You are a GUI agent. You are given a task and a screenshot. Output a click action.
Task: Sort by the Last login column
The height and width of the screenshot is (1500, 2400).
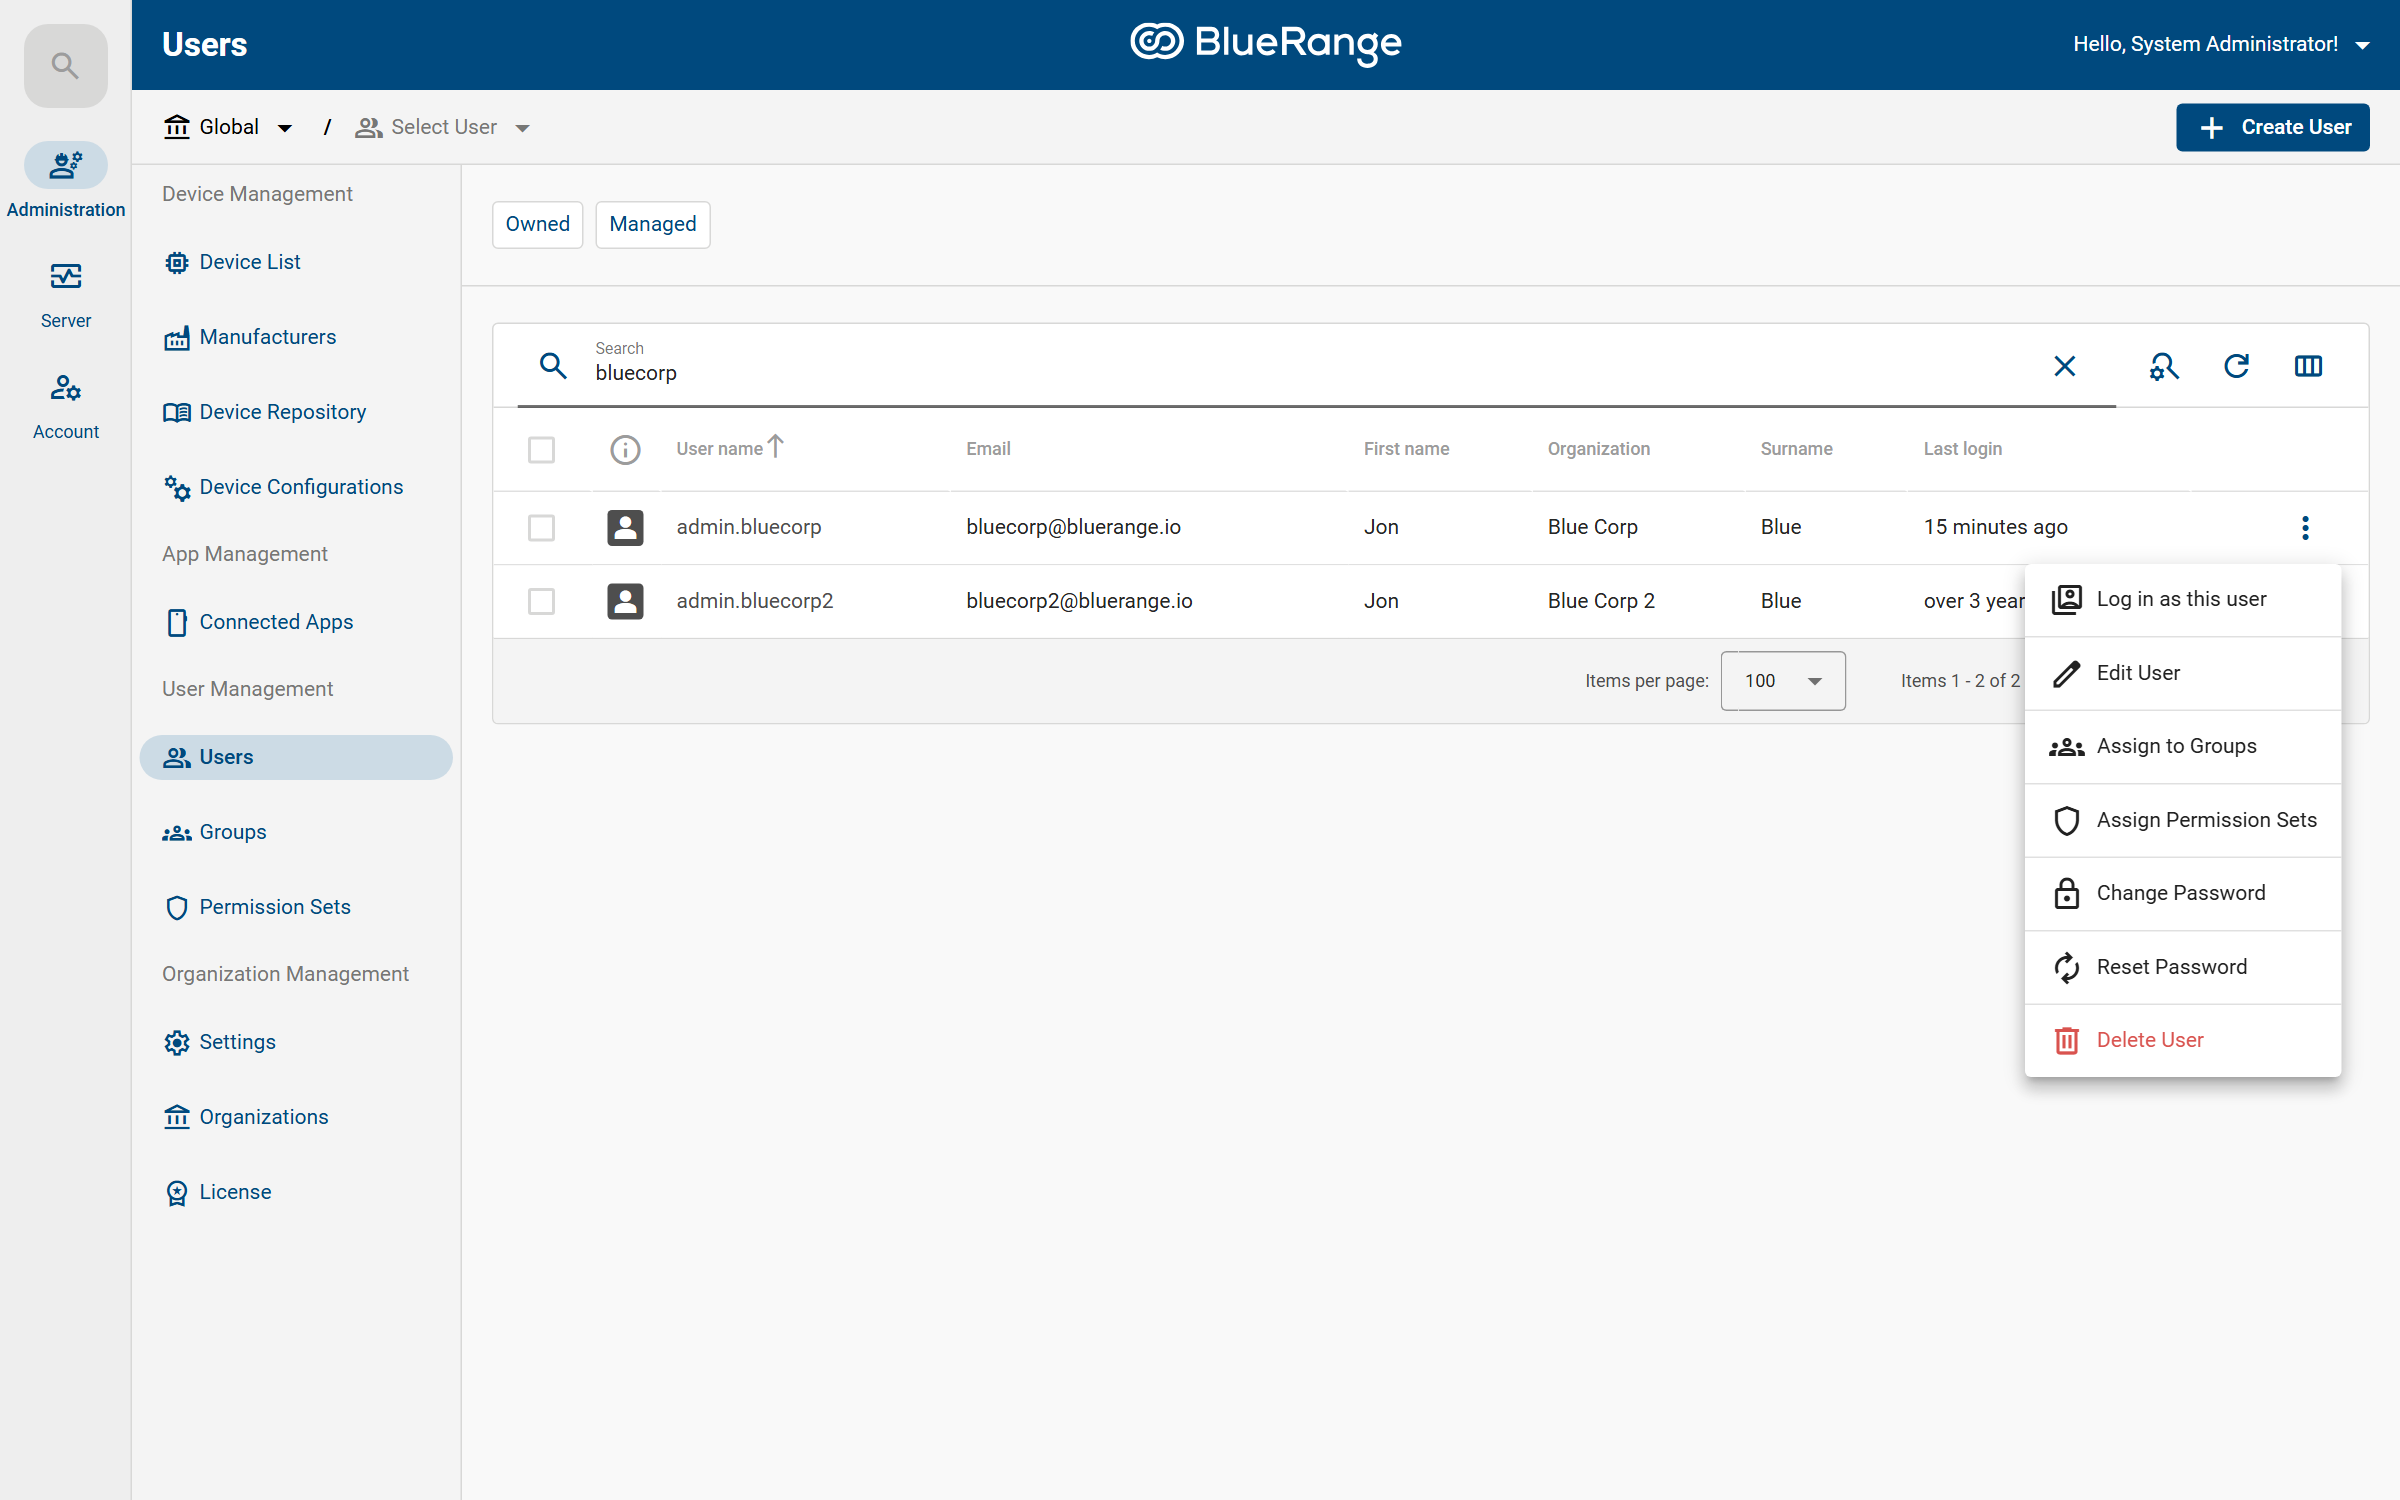(x=1962, y=449)
